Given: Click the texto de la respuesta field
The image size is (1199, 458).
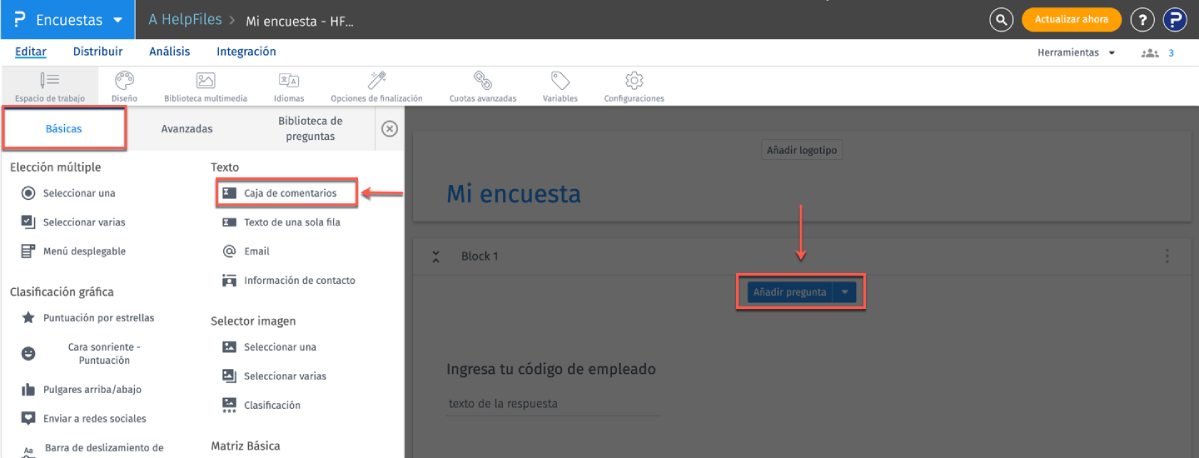Looking at the screenshot, I should [x=553, y=404].
